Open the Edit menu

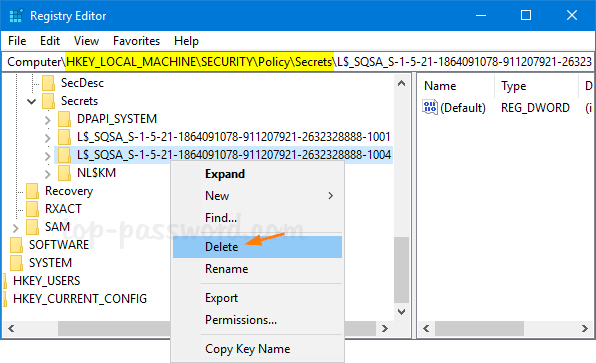pos(50,41)
